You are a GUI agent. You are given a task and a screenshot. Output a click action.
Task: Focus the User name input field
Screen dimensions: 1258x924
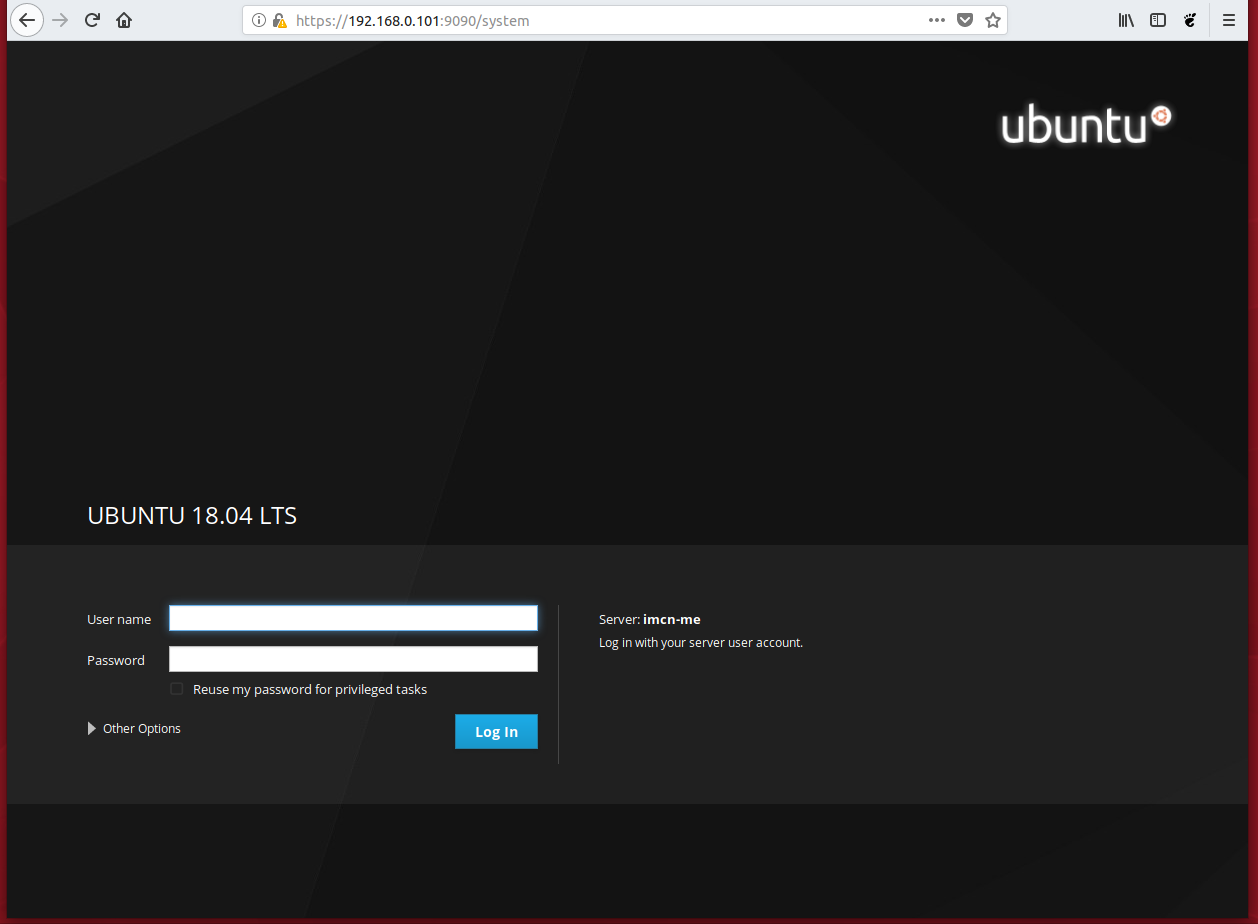(x=353, y=619)
